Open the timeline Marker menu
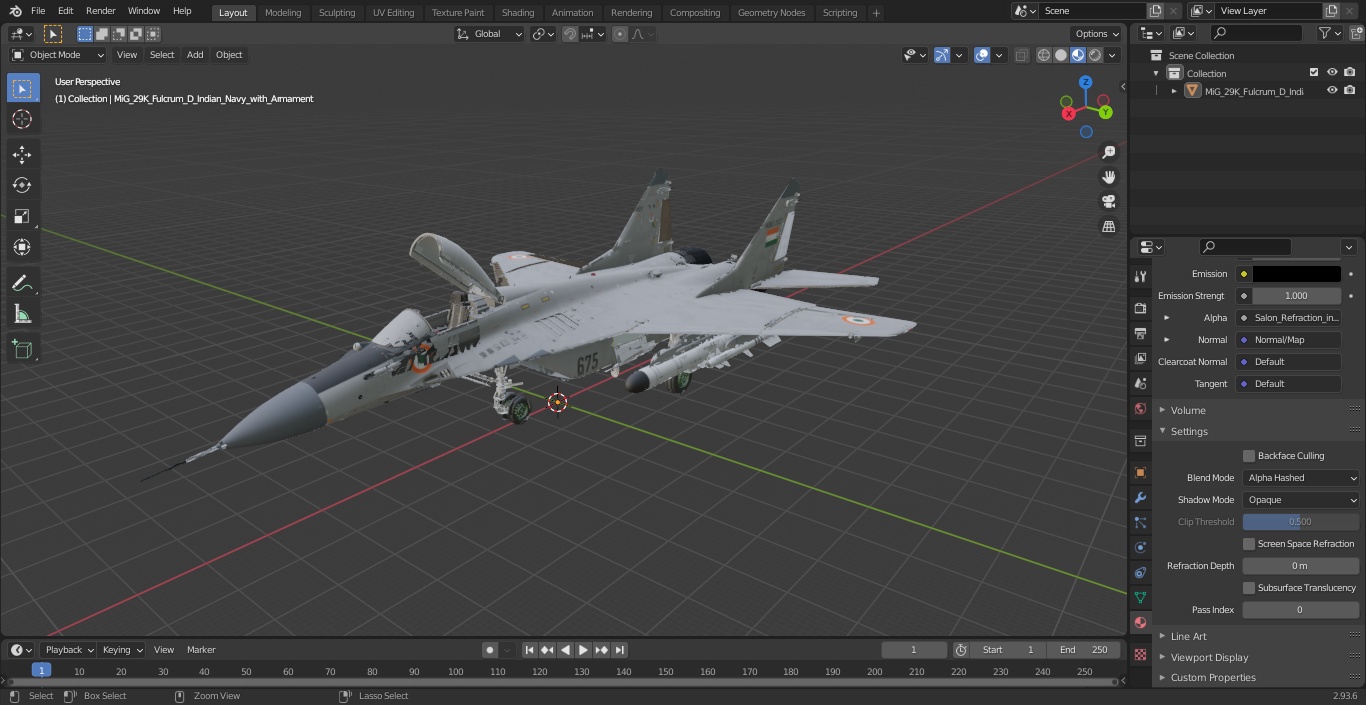This screenshot has height=705, width=1366. 201,650
